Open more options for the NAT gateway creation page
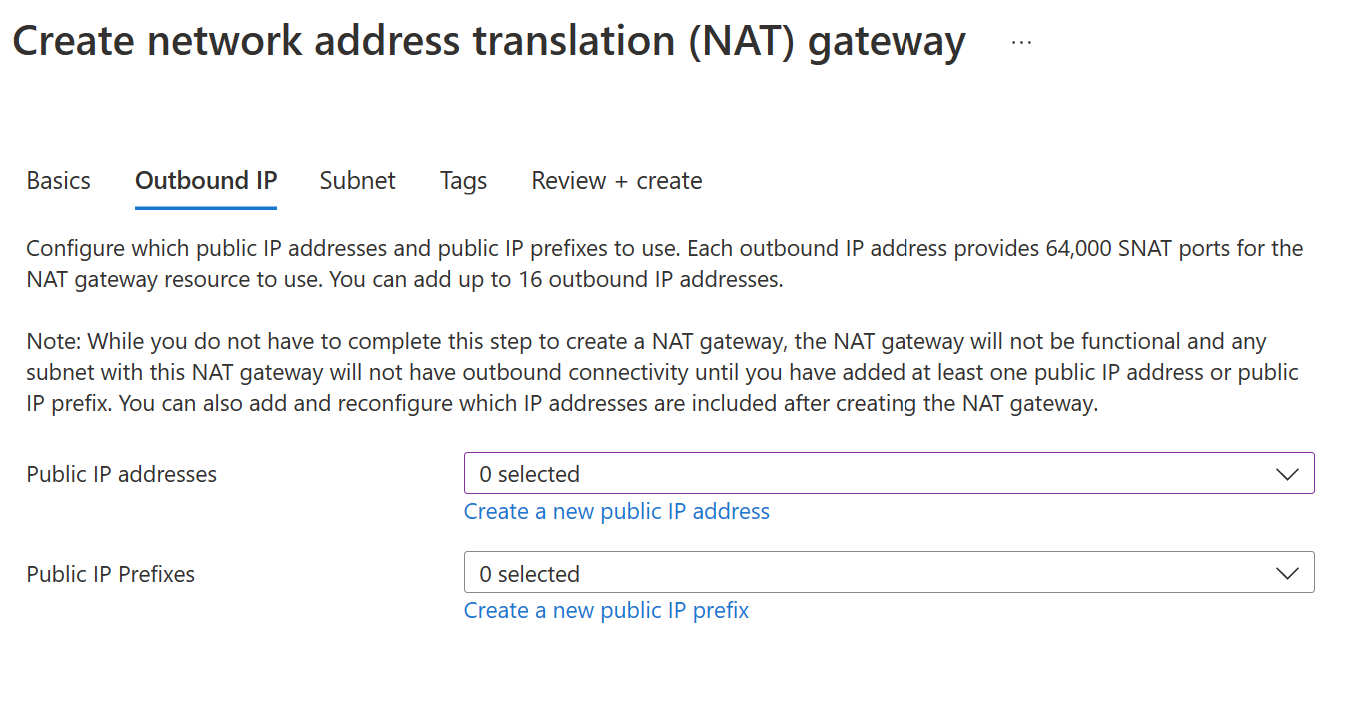The height and width of the screenshot is (719, 1363). 1021,41
